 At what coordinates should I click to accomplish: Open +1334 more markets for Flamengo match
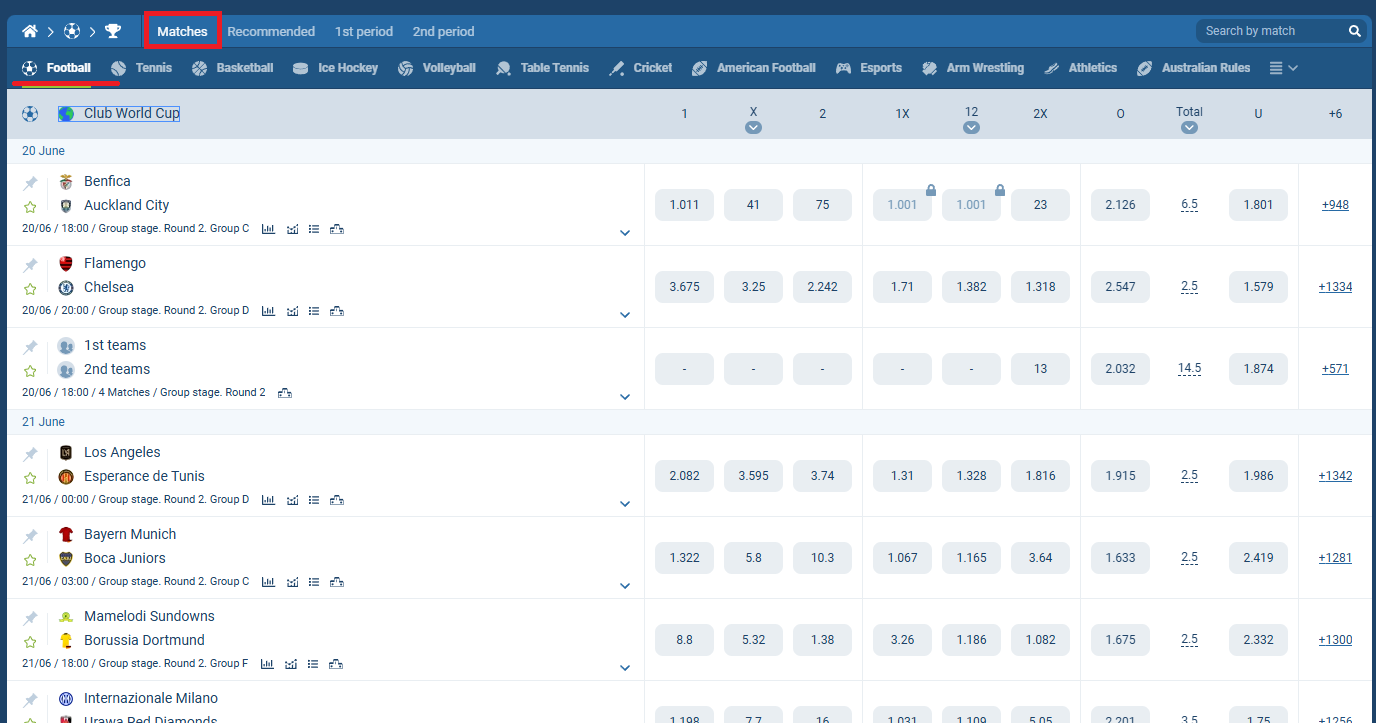click(1335, 287)
